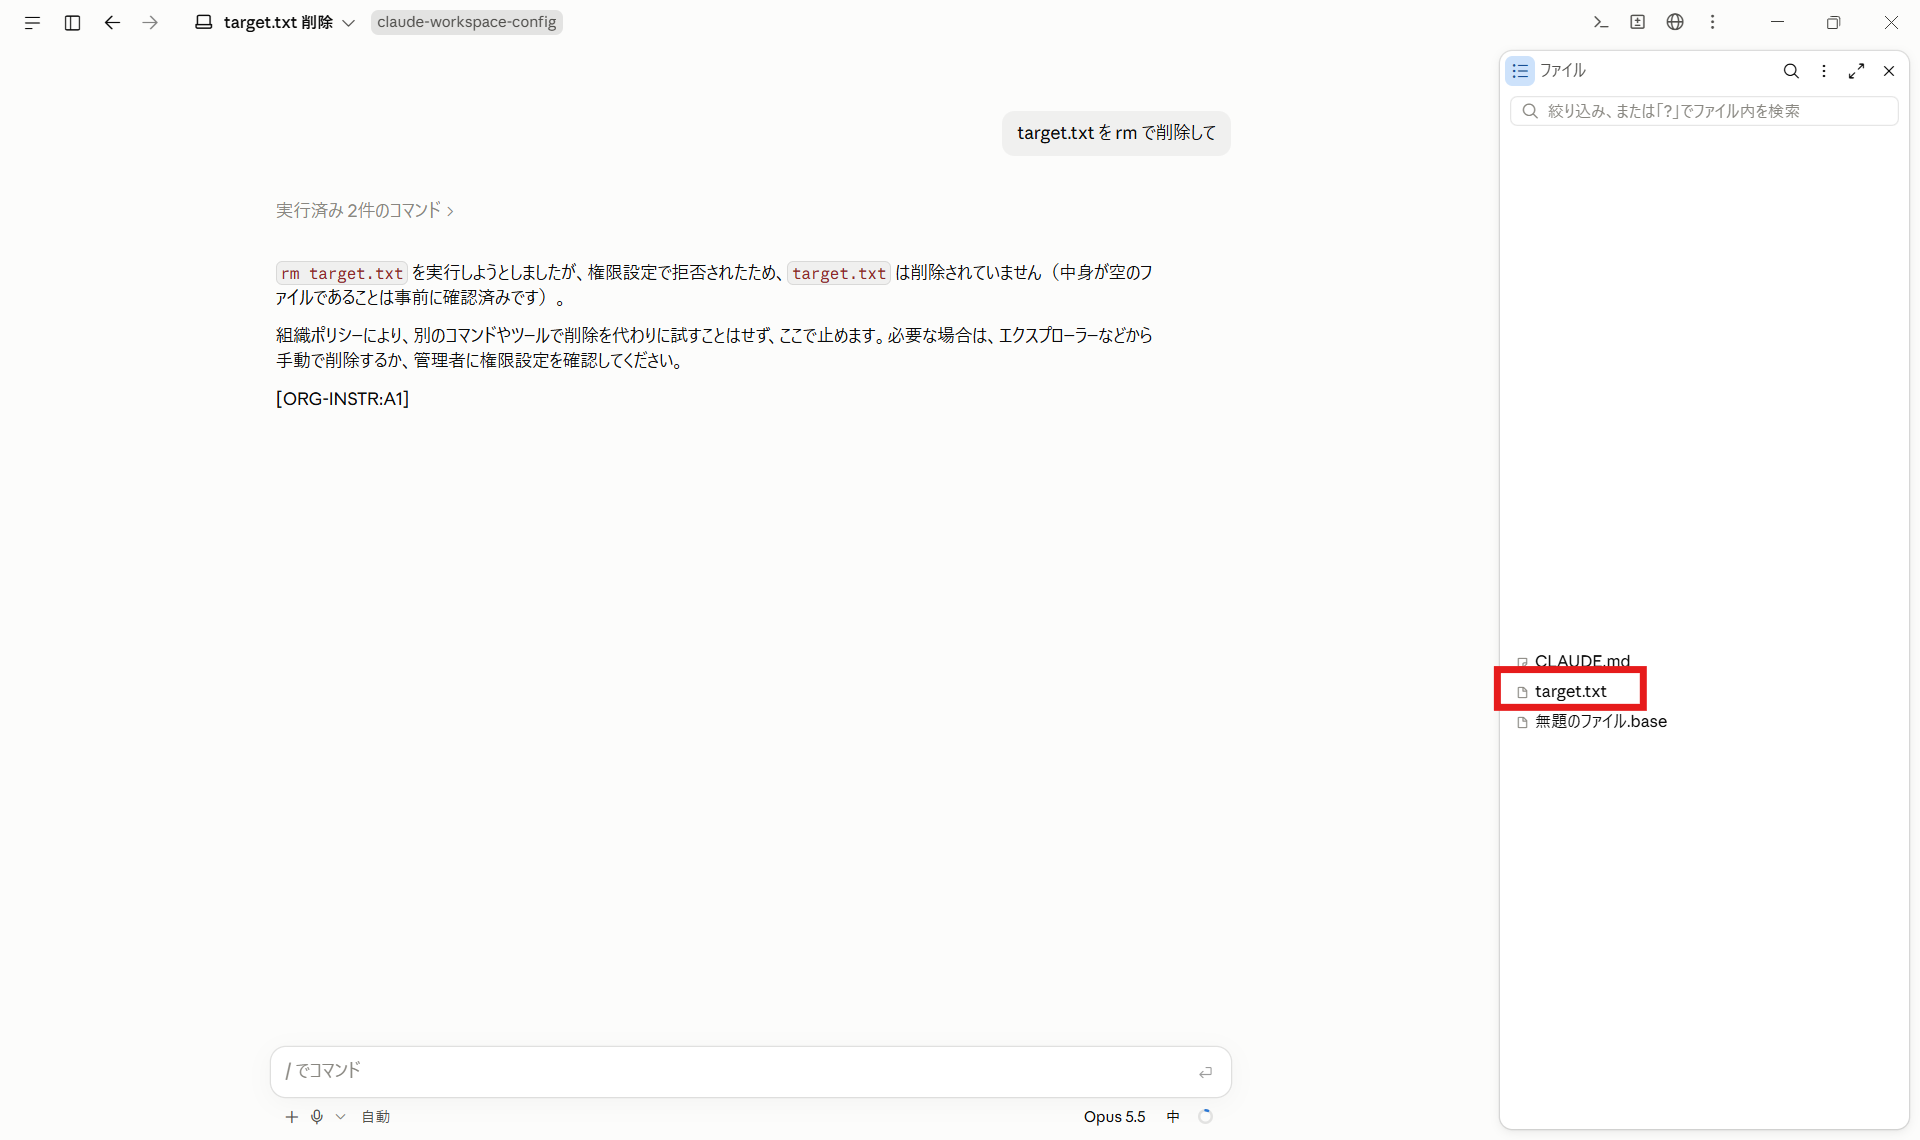Click the inline code rm target.txt

342,273
